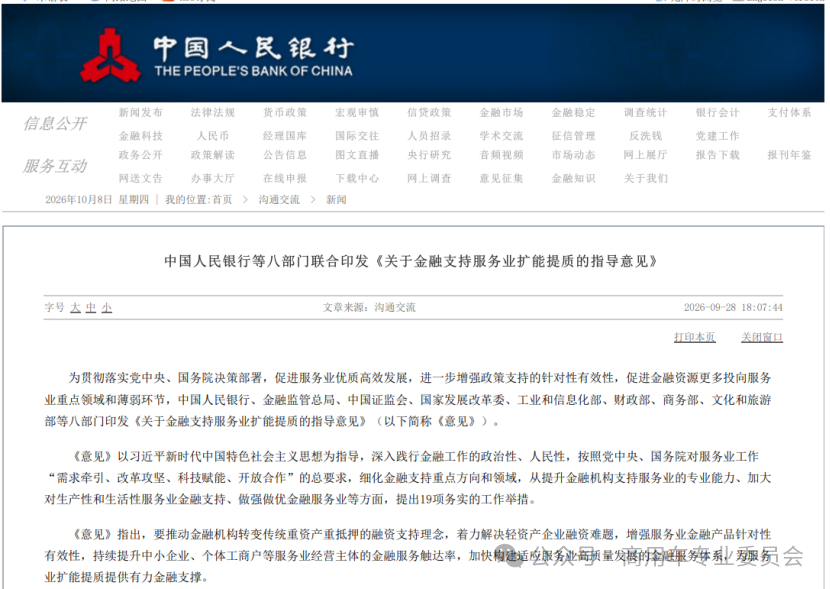Open the 支付体系 menu link
Screen dimensions: 830x589
coord(789,113)
